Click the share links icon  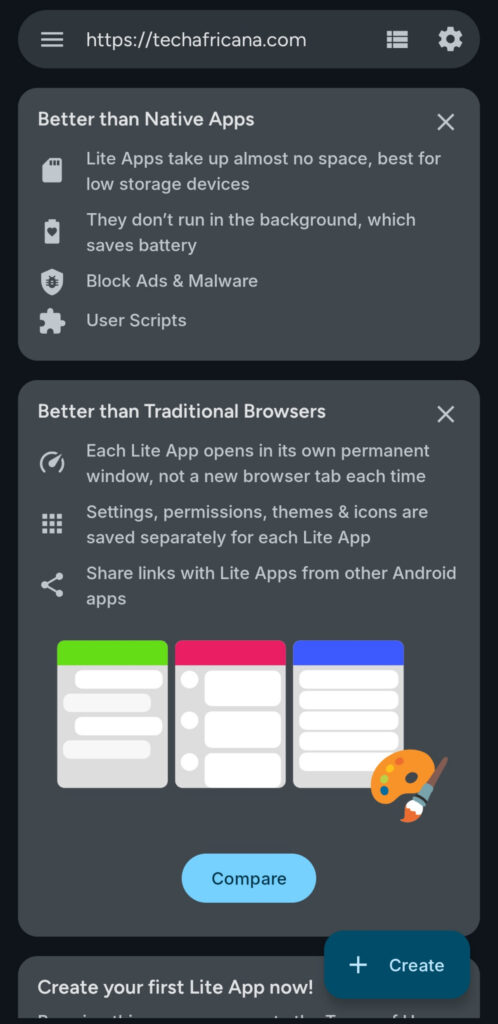tap(52, 585)
